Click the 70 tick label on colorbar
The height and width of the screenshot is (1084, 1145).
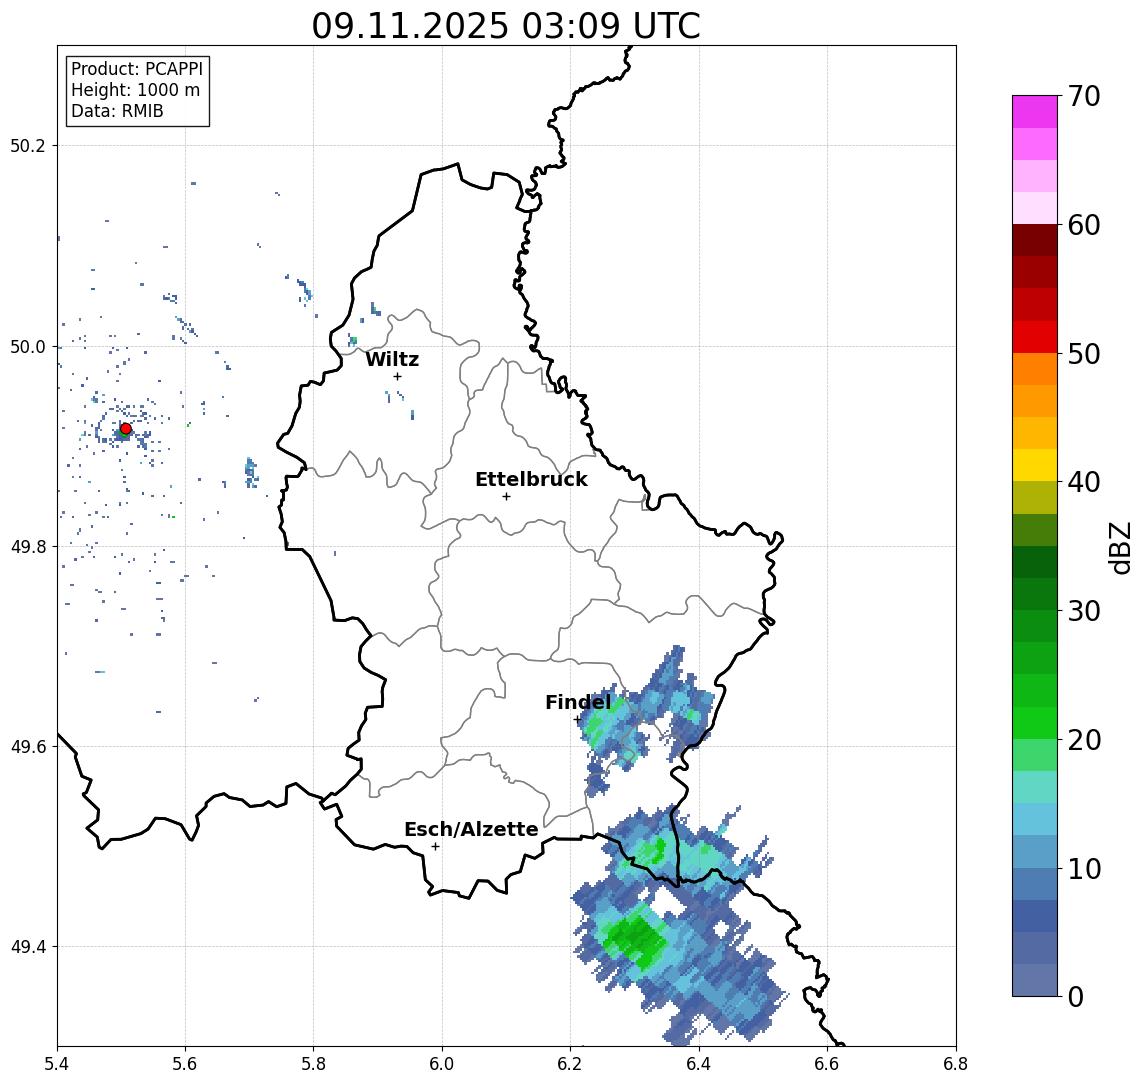pos(1084,96)
